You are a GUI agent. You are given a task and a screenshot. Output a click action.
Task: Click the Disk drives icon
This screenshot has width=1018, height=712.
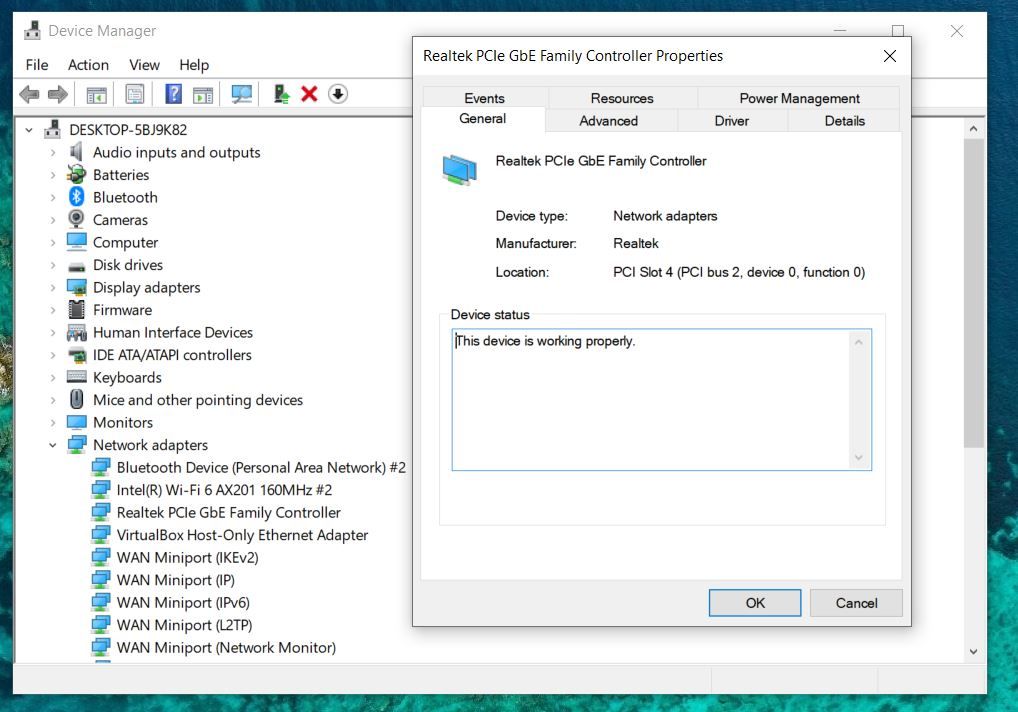coord(77,266)
